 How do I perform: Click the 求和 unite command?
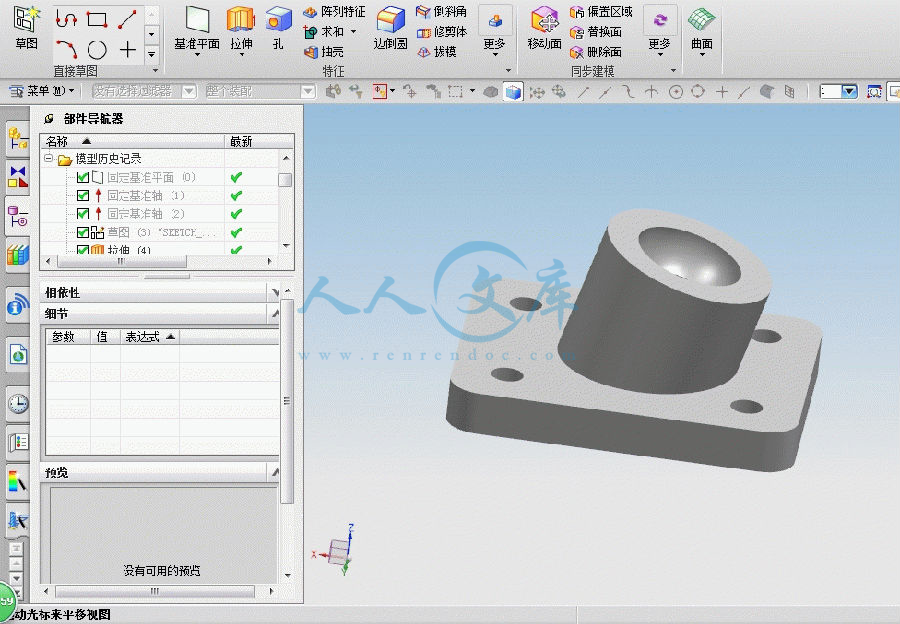325,32
